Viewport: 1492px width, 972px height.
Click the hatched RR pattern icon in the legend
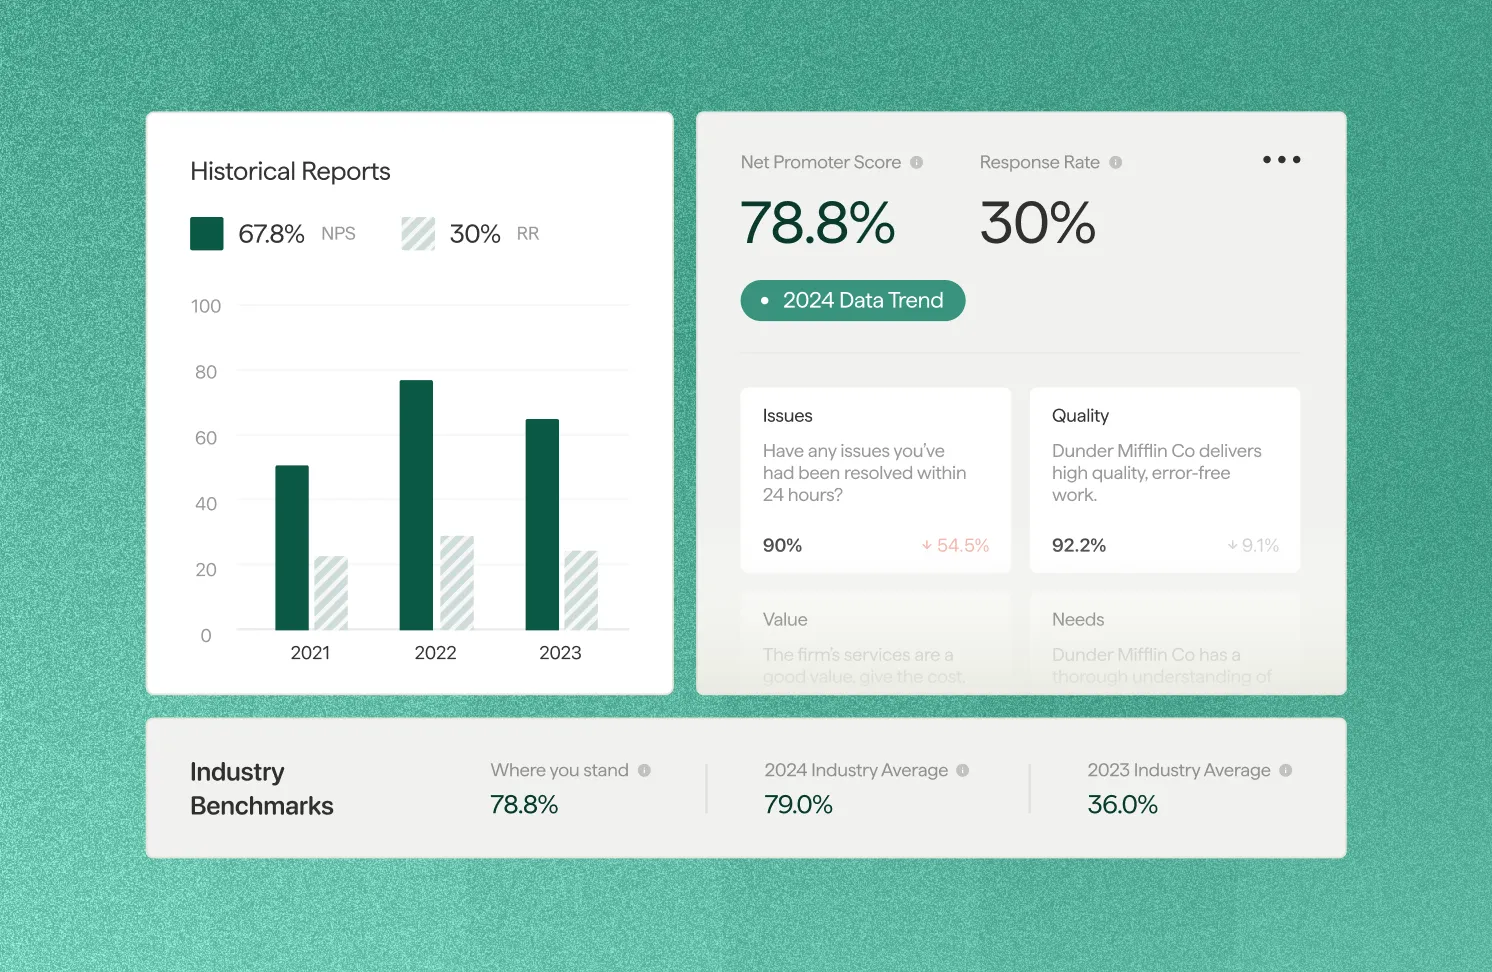[417, 233]
